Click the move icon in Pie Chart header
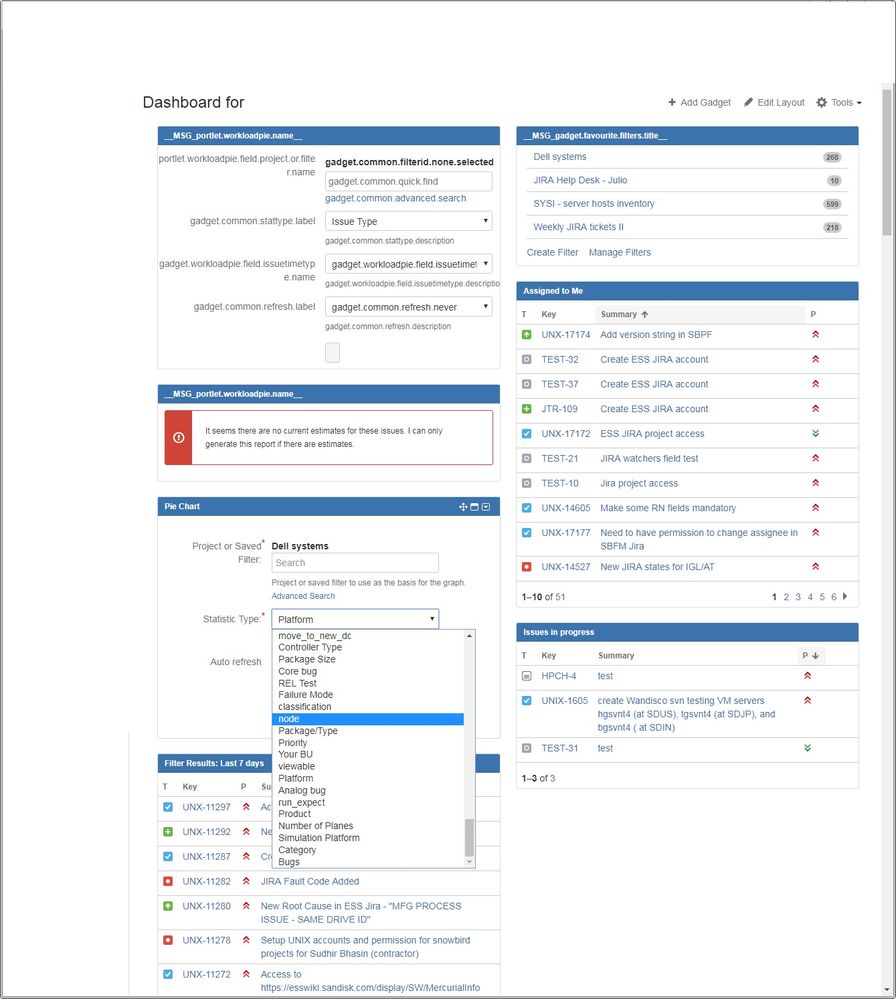Image resolution: width=896 pixels, height=999 pixels. pos(463,507)
